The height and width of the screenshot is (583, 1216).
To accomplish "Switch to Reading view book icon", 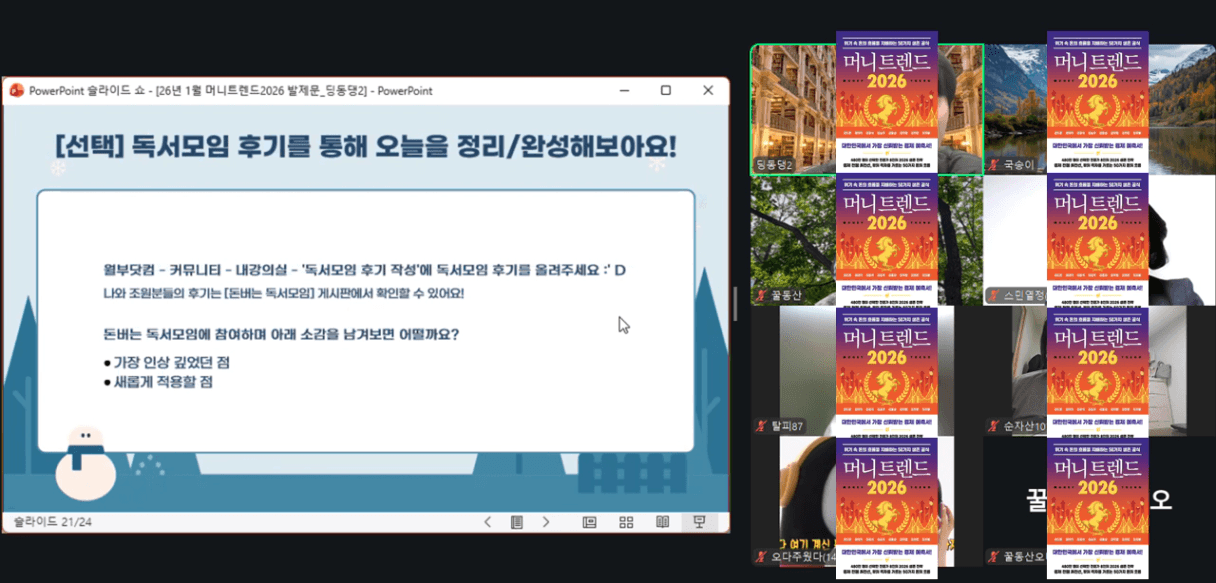I will click(x=662, y=522).
